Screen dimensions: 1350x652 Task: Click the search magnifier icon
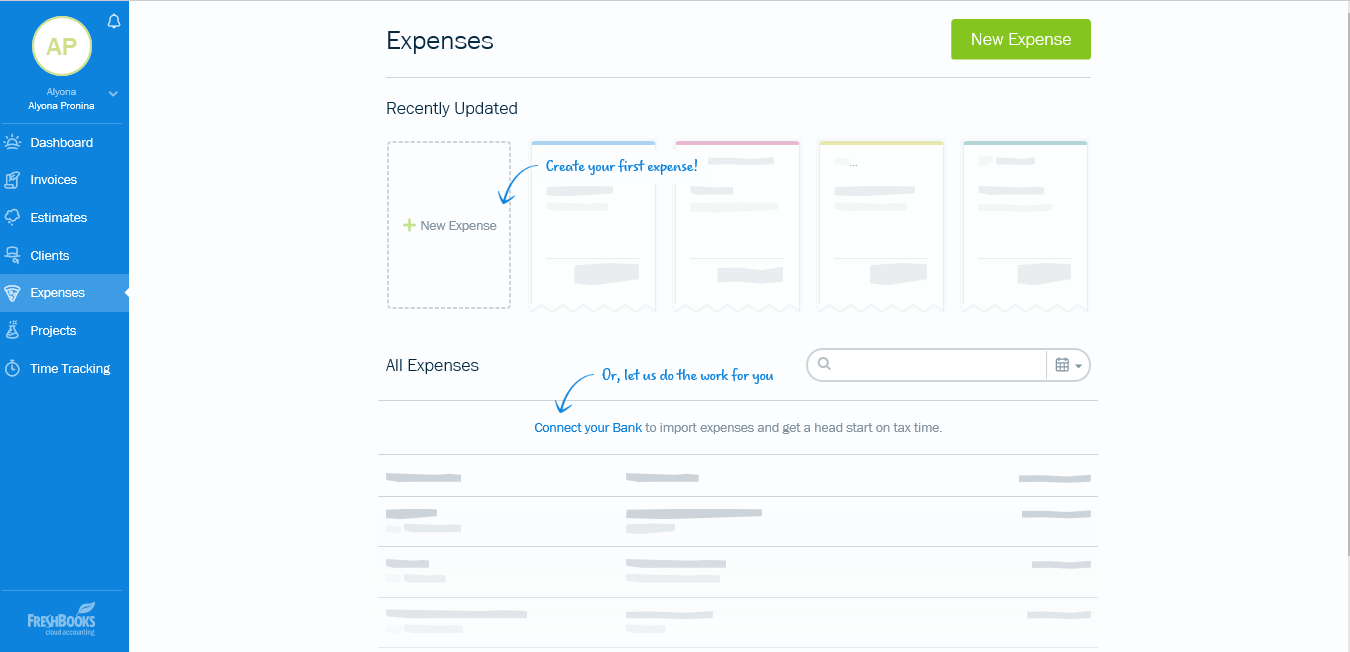[824, 364]
